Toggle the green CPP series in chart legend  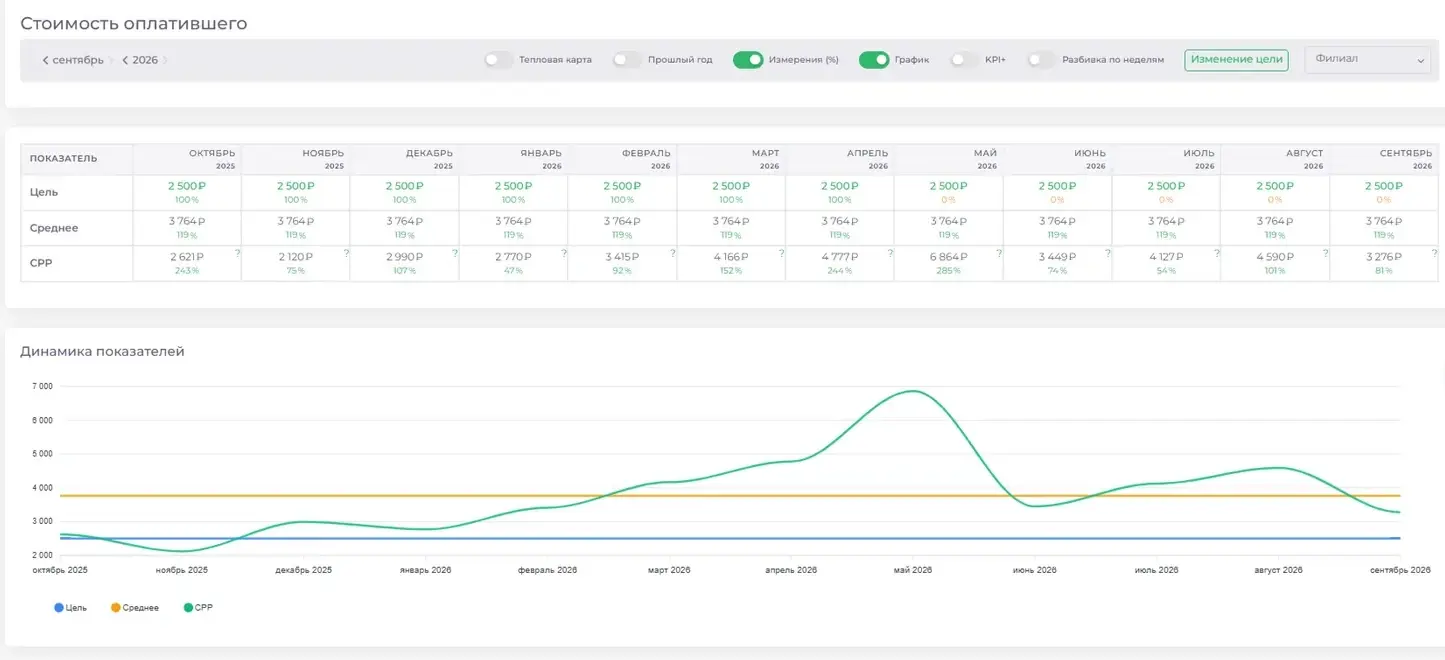(x=199, y=608)
